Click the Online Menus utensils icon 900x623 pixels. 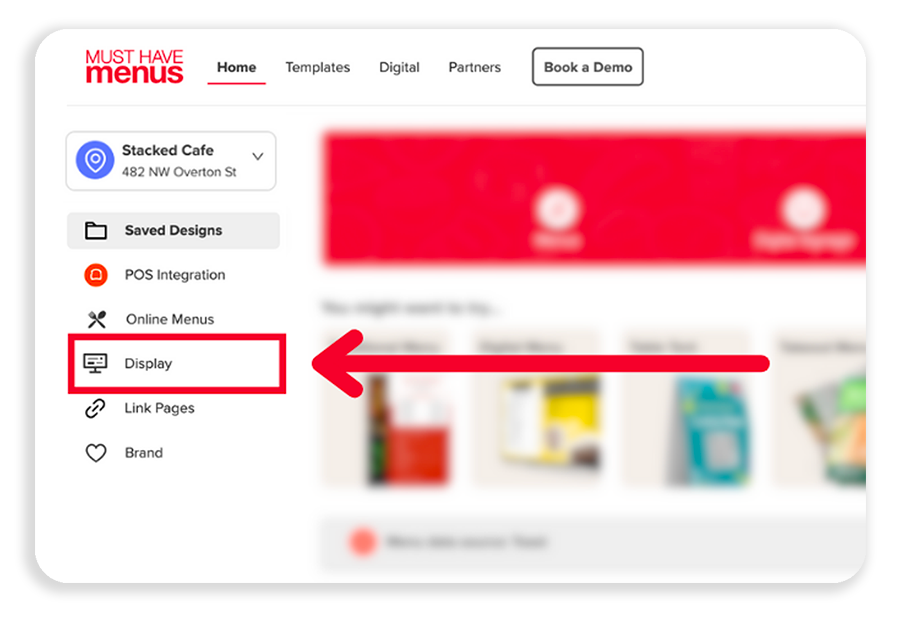tap(96, 319)
